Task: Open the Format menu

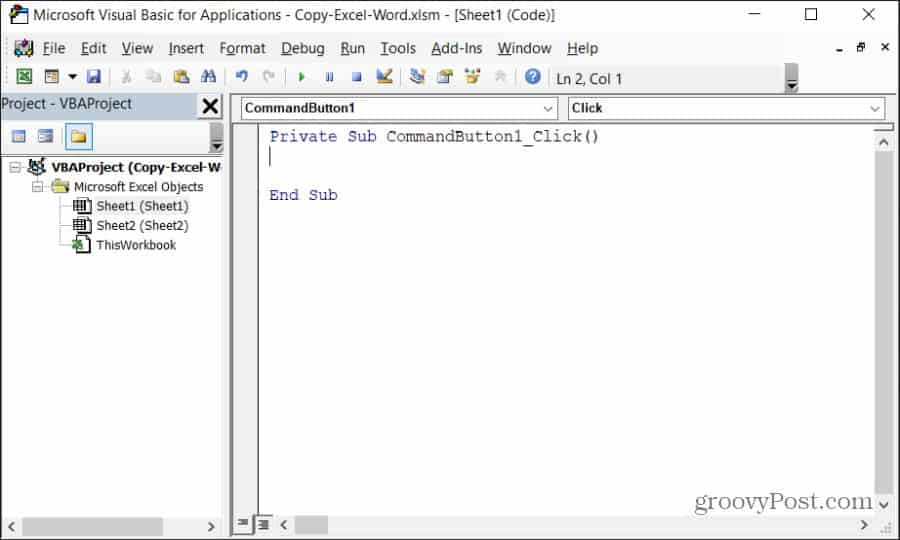Action: [x=242, y=49]
